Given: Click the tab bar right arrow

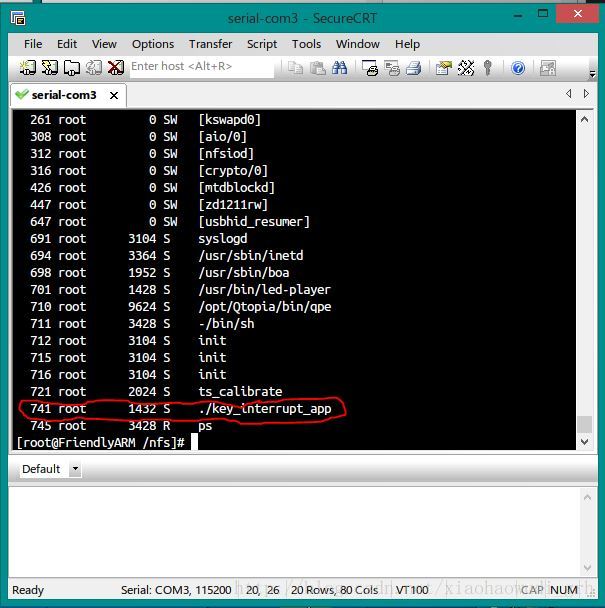Looking at the screenshot, I should pos(586,93).
